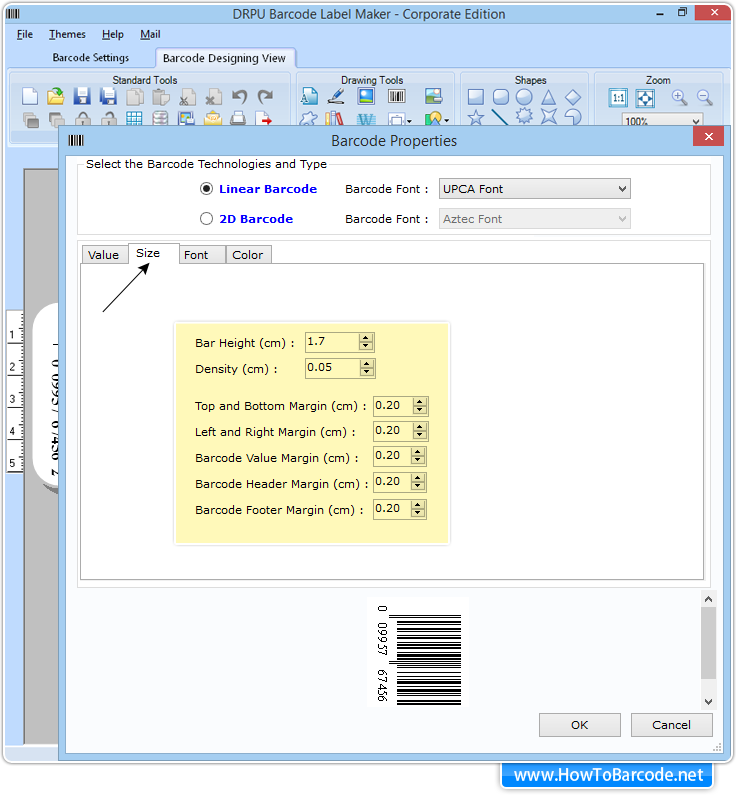Open the Themes menu

[x=67, y=34]
